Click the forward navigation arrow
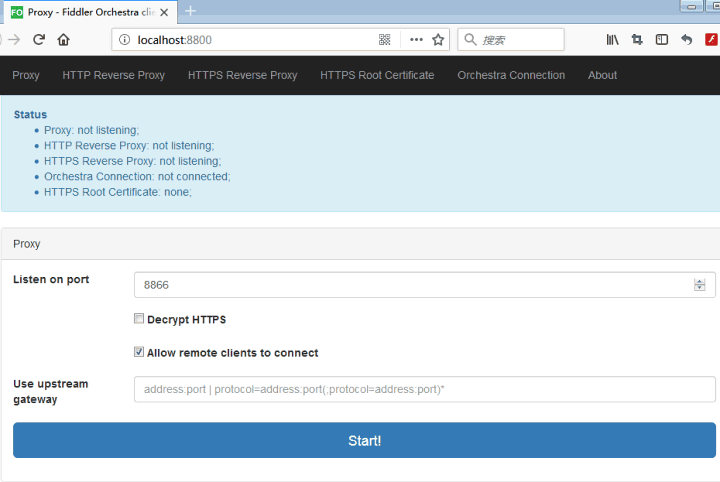This screenshot has width=720, height=482. 14,39
